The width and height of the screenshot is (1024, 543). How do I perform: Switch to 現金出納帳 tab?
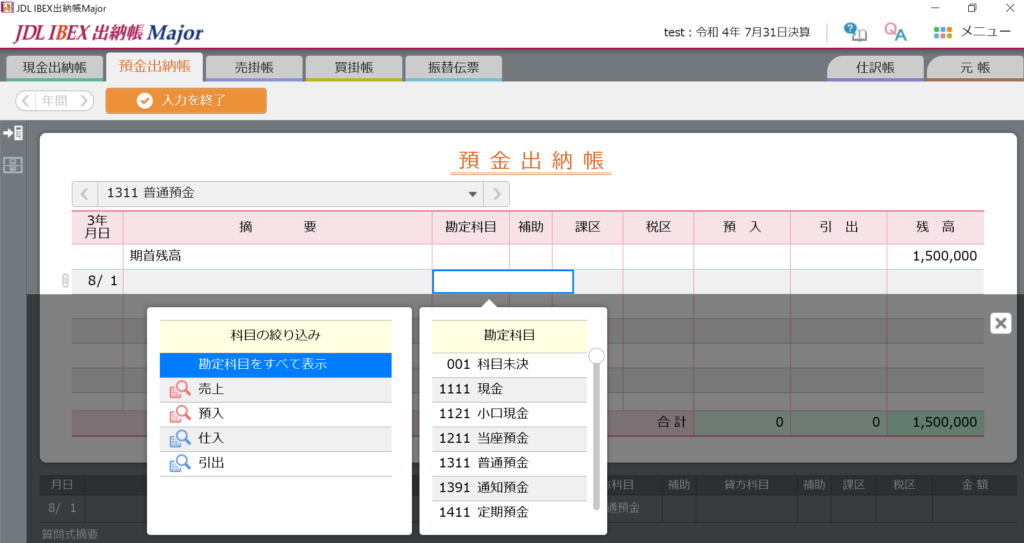[55, 68]
